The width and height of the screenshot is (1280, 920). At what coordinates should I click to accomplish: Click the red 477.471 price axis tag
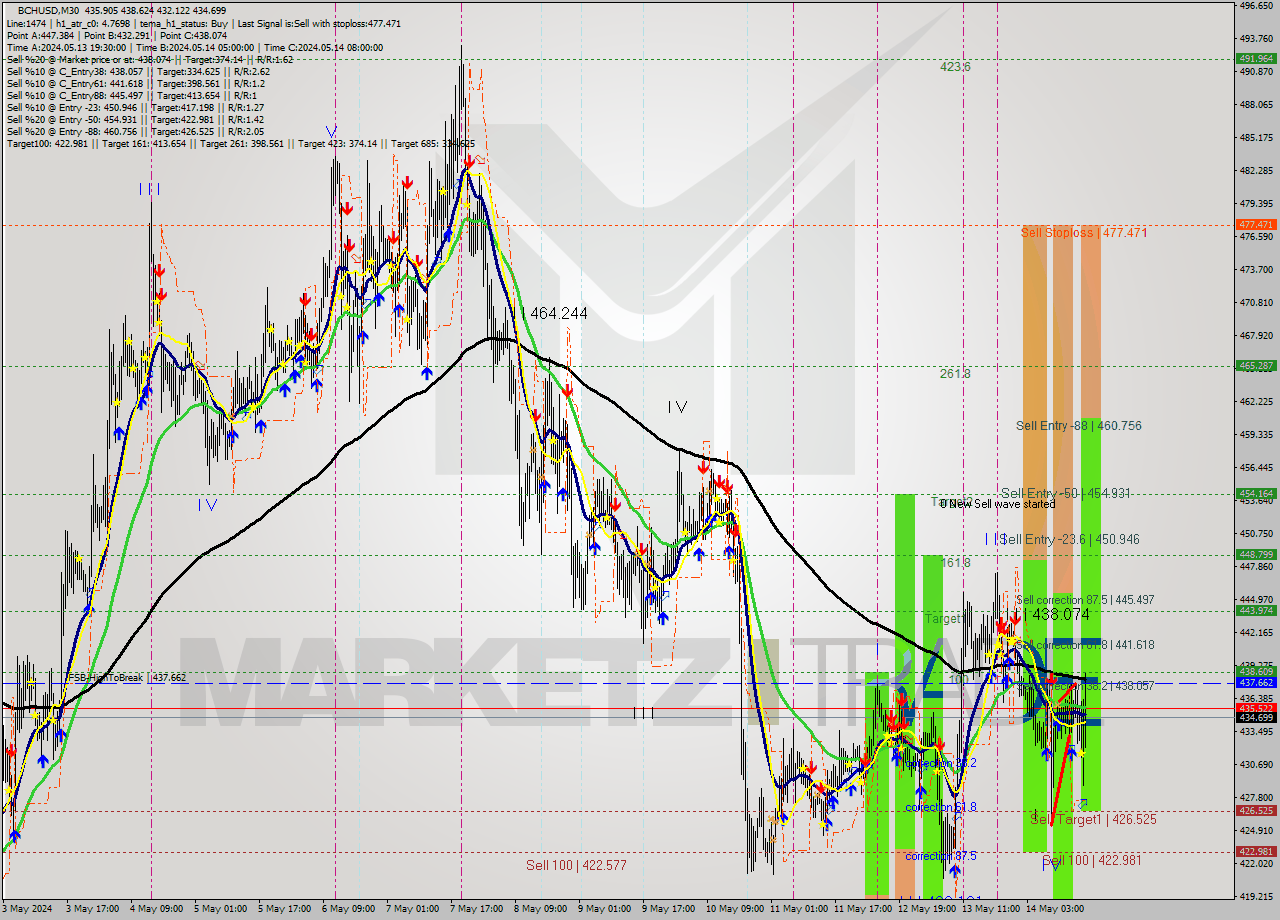1256,225
